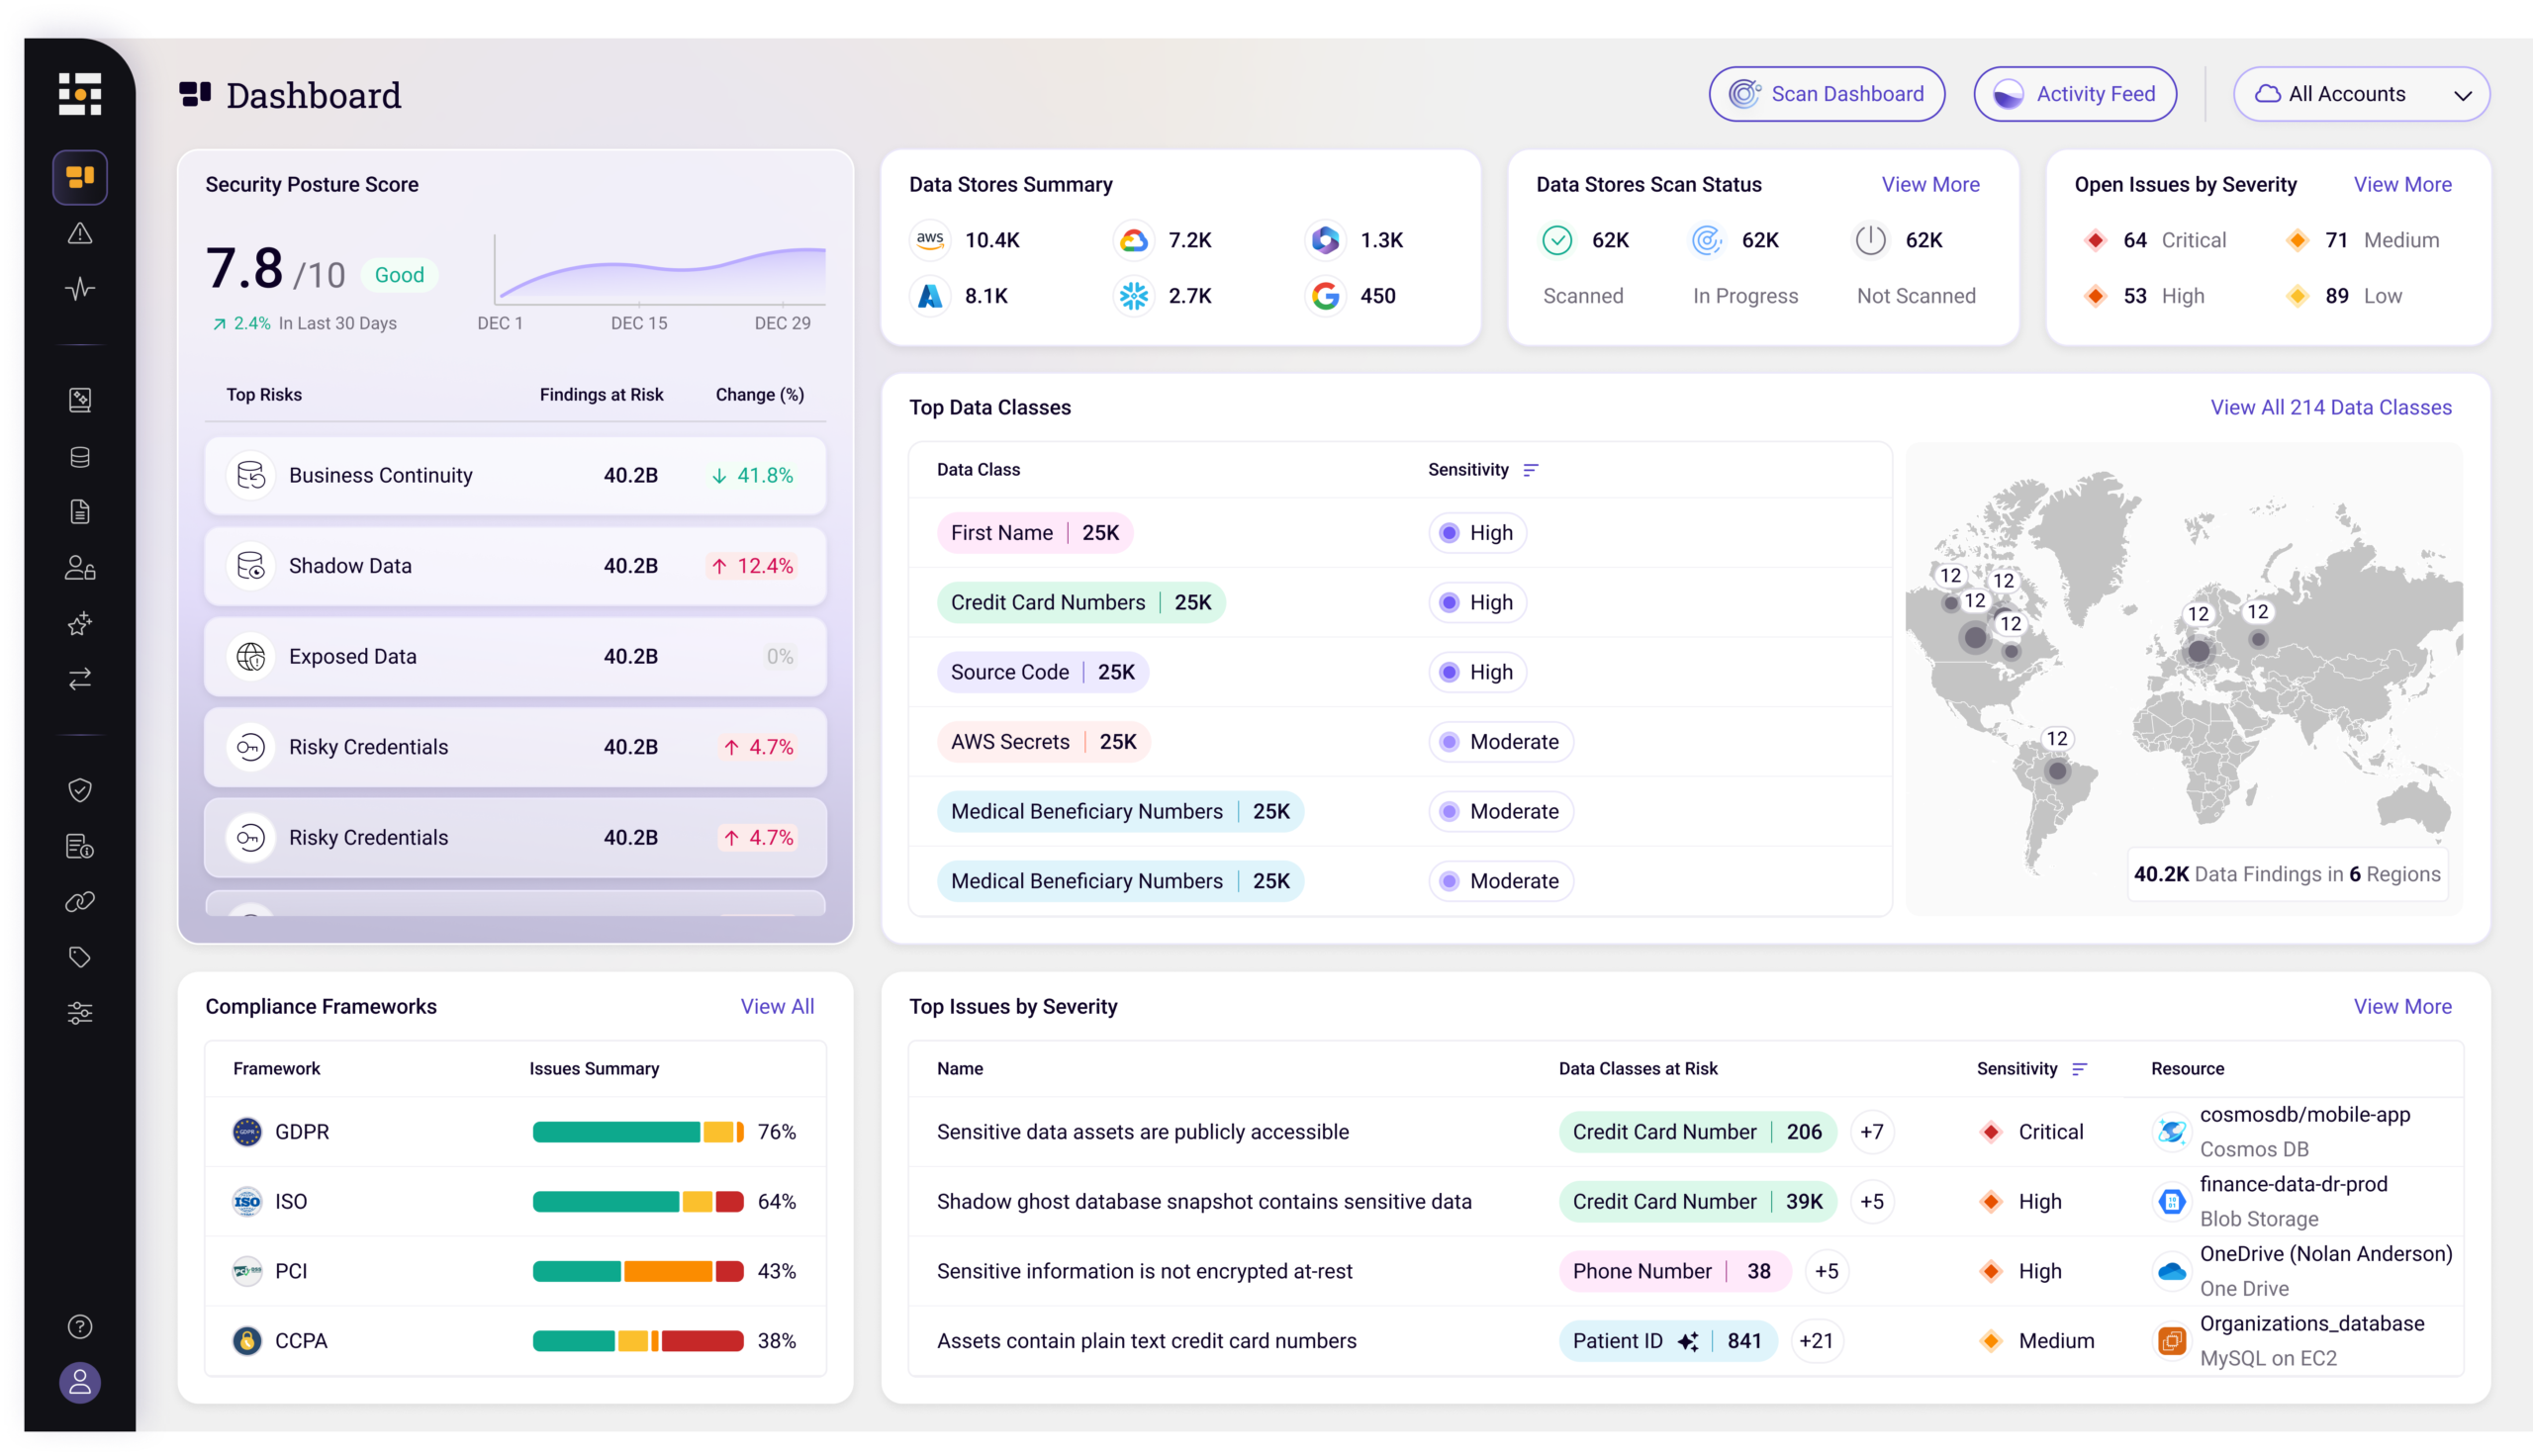Image resolution: width=2533 pixels, height=1456 pixels.
Task: Click the link chain sidebar icon
Action: point(80,902)
